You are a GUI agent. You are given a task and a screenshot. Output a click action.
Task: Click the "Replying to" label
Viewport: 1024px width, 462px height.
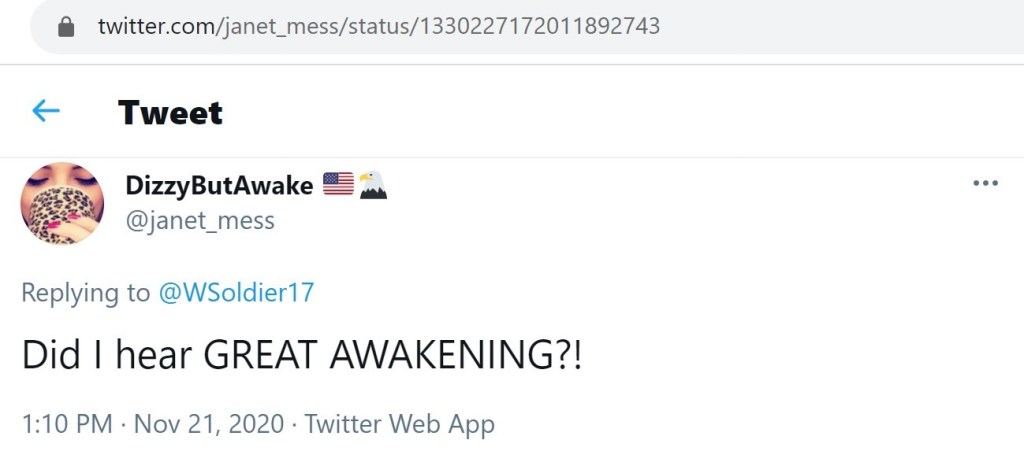85,293
